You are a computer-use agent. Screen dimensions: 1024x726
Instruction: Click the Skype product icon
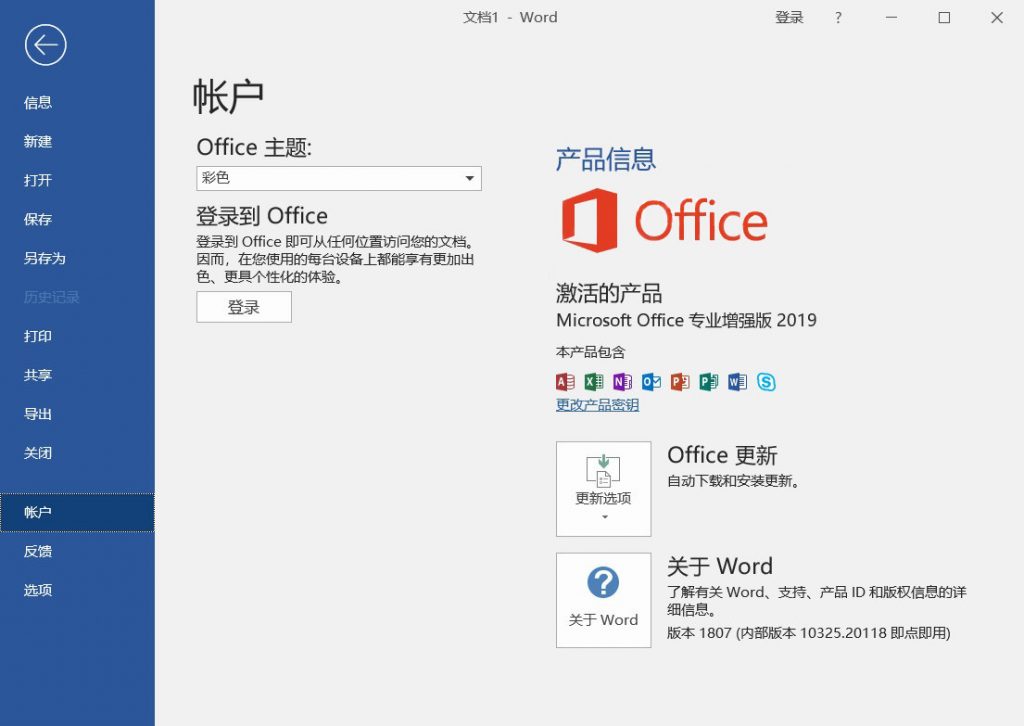tap(766, 381)
